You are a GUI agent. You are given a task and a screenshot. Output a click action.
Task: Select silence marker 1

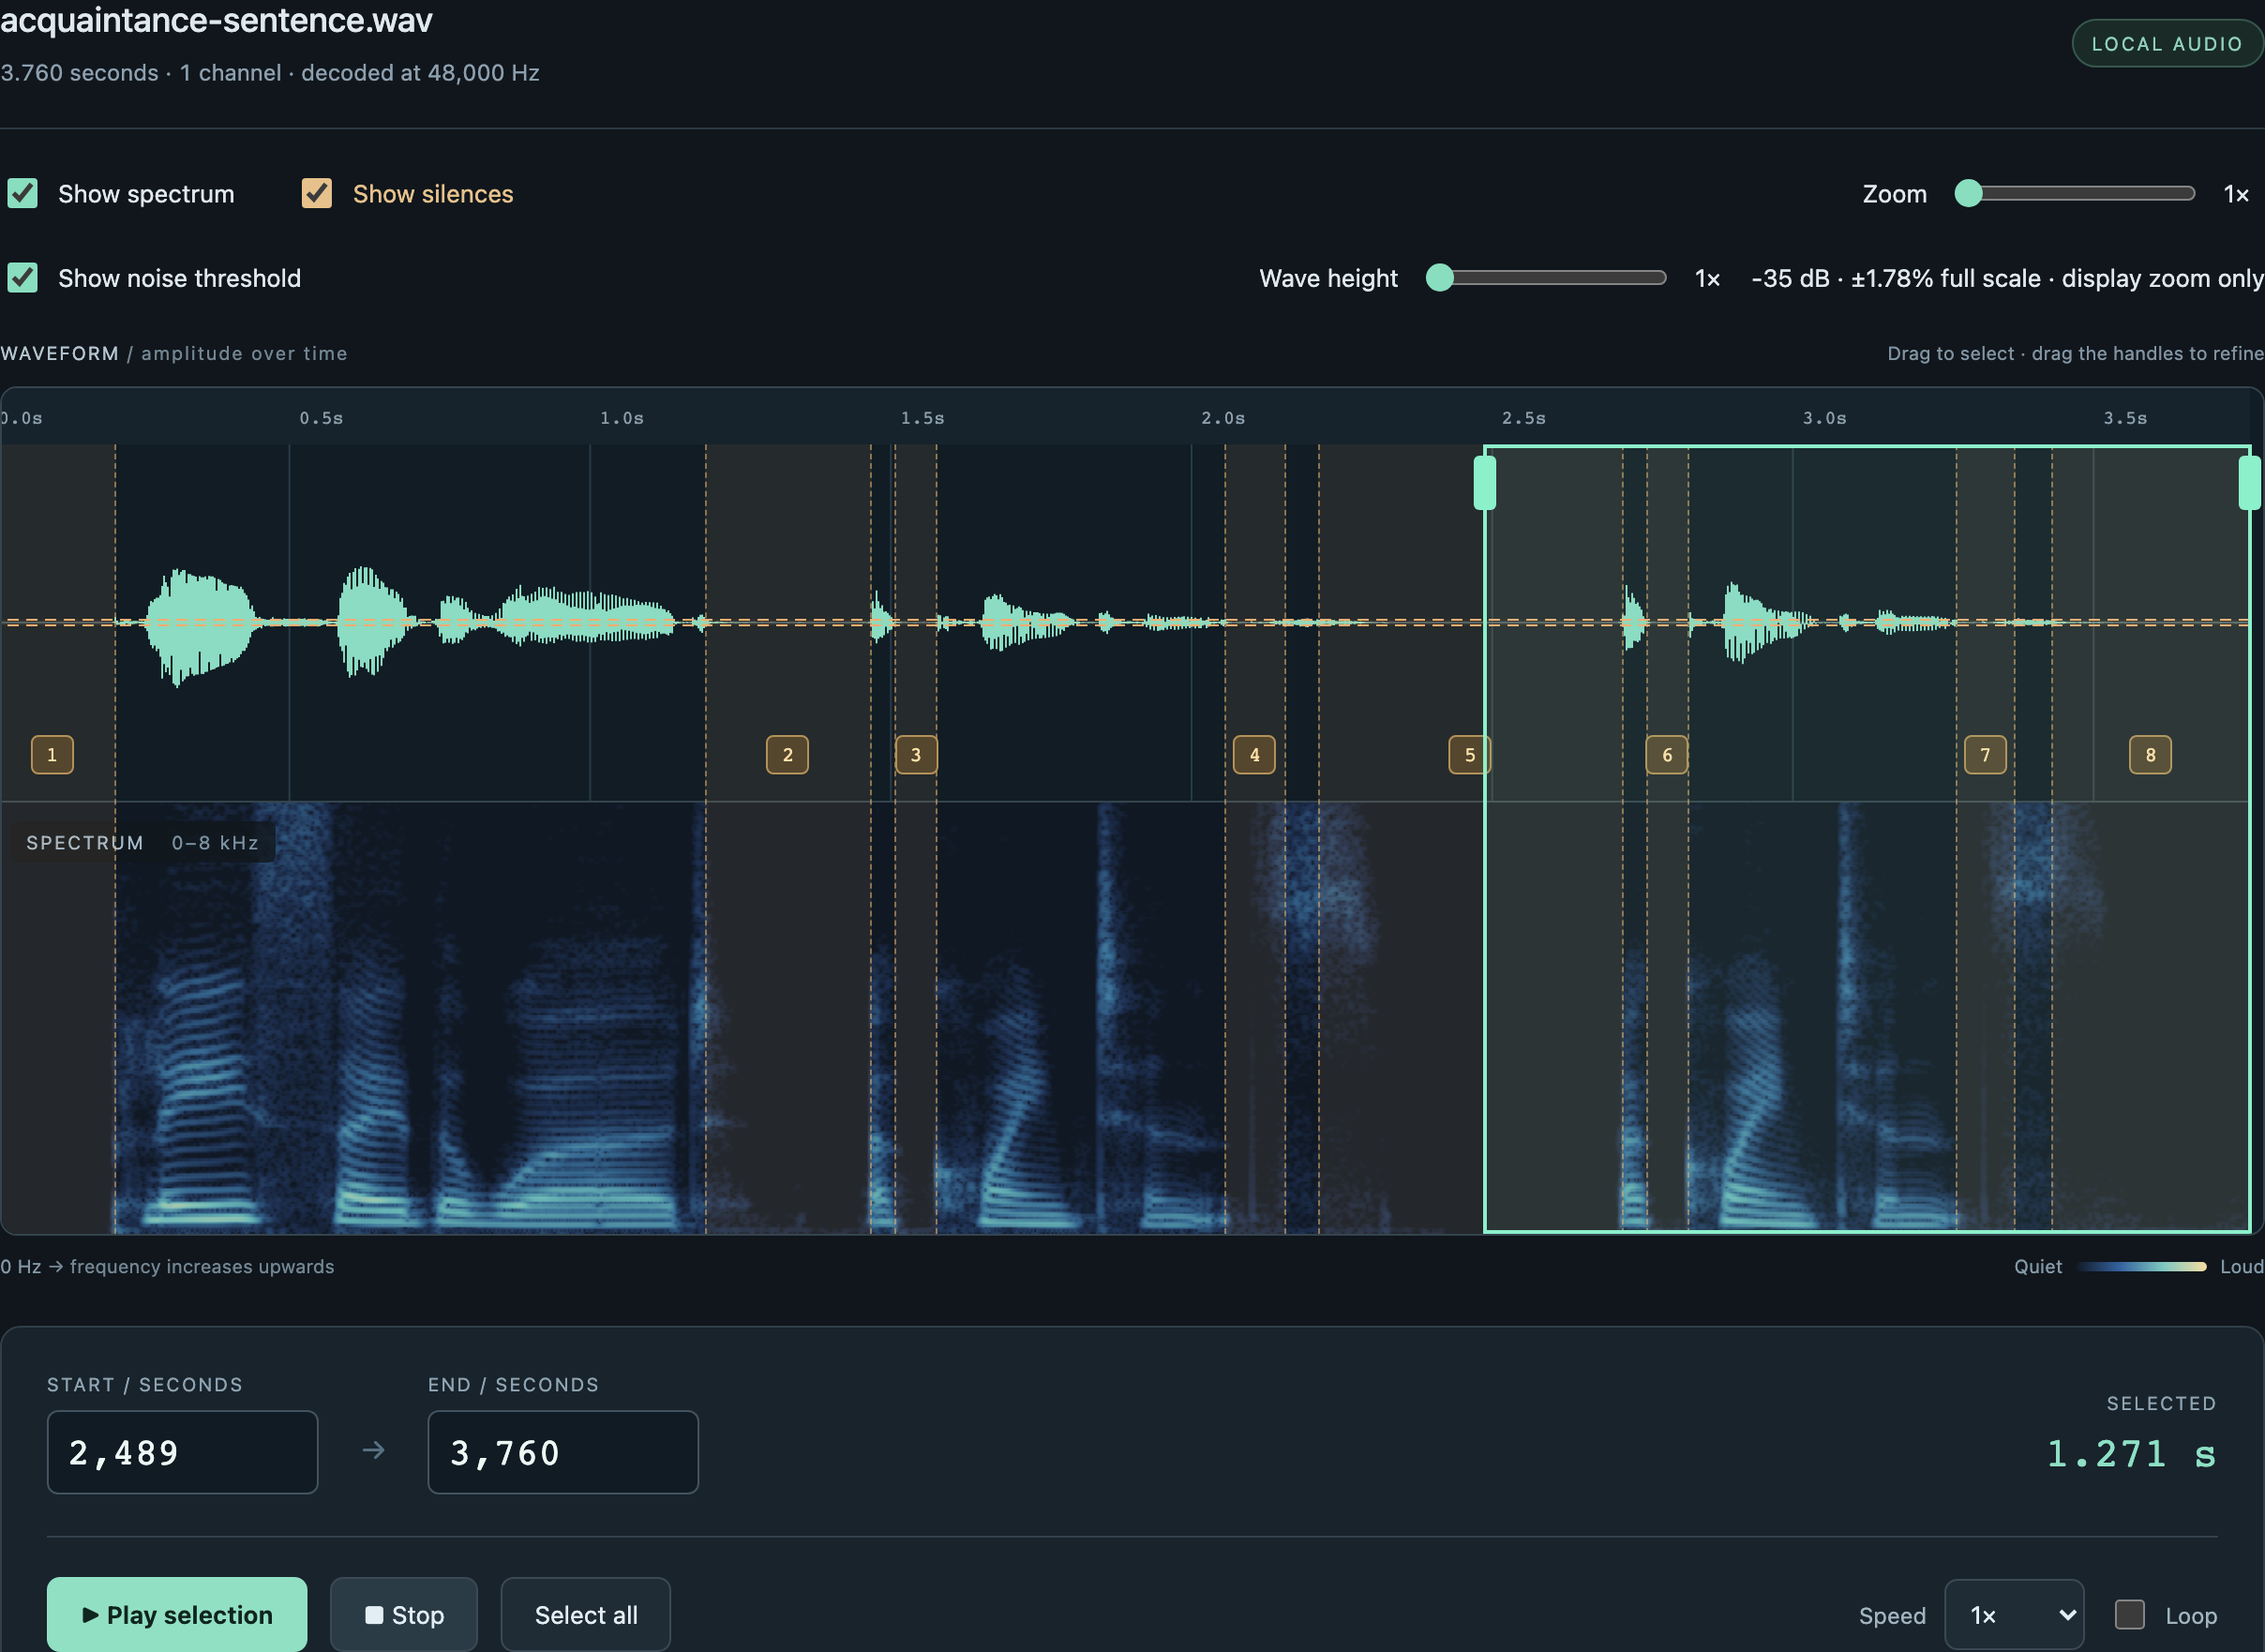(x=52, y=755)
